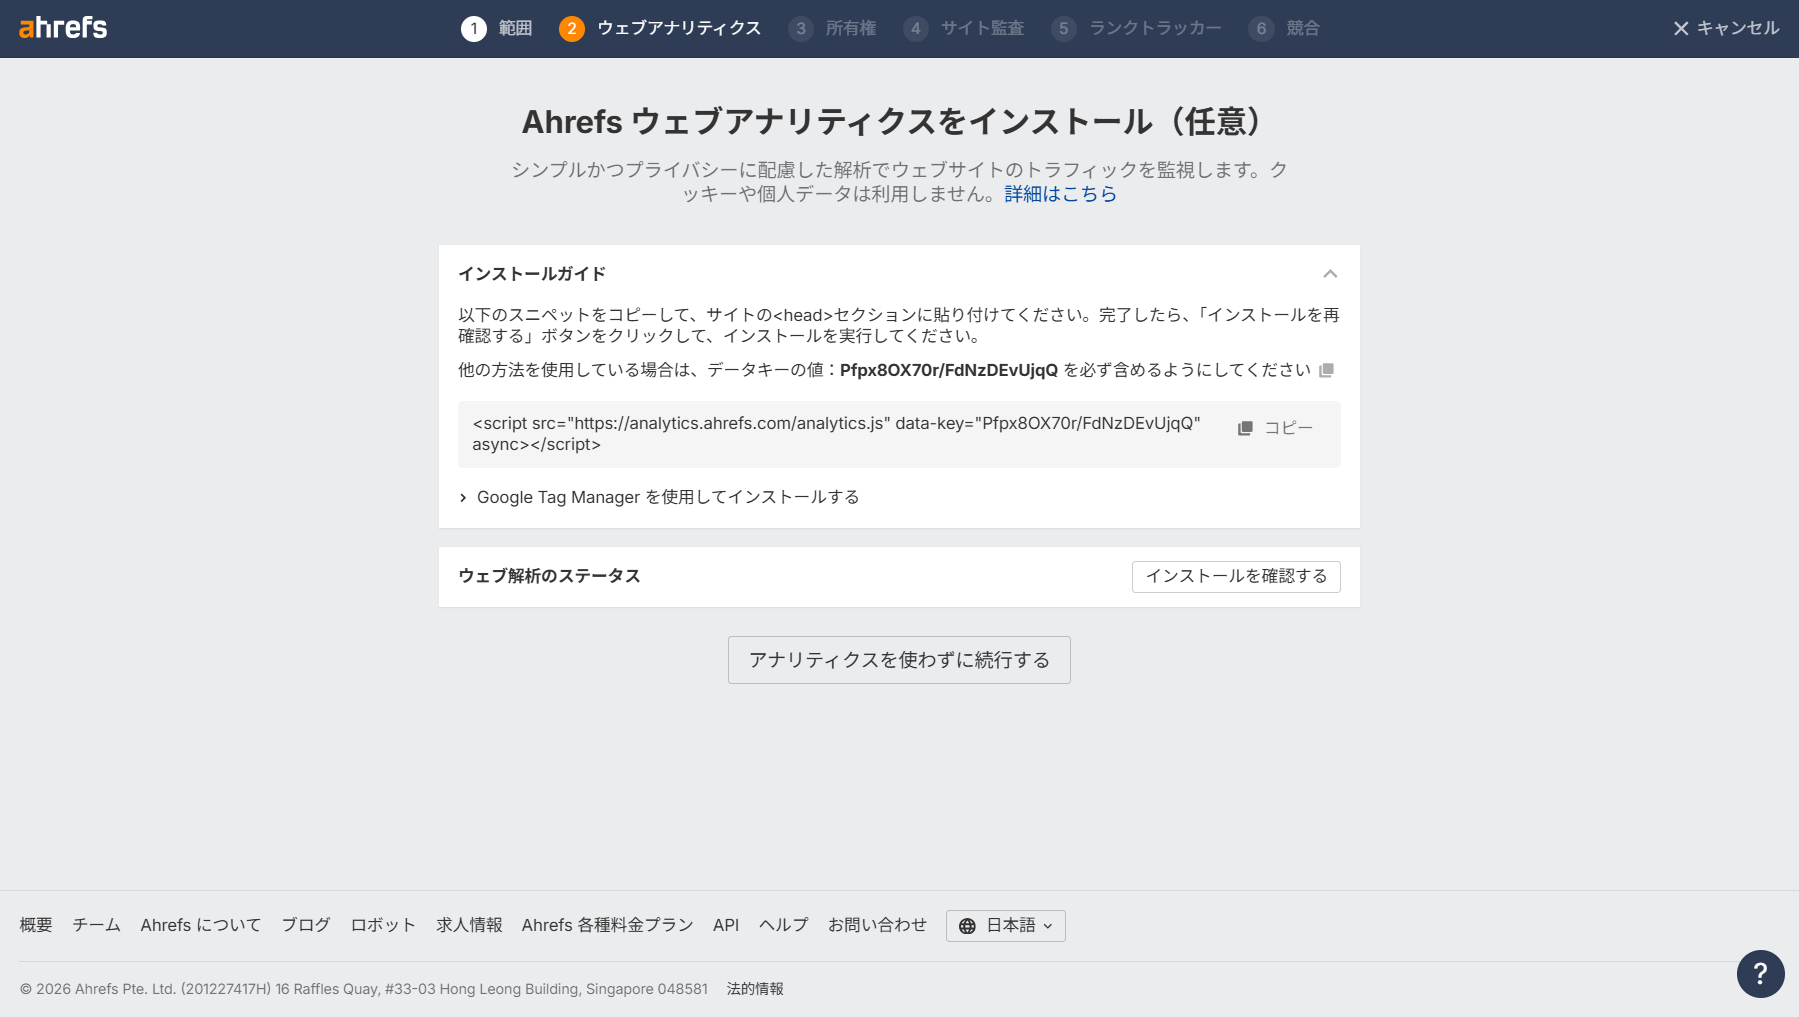1799x1017 pixels.
Task: Copy the data key with its copy icon
Action: (1326, 370)
